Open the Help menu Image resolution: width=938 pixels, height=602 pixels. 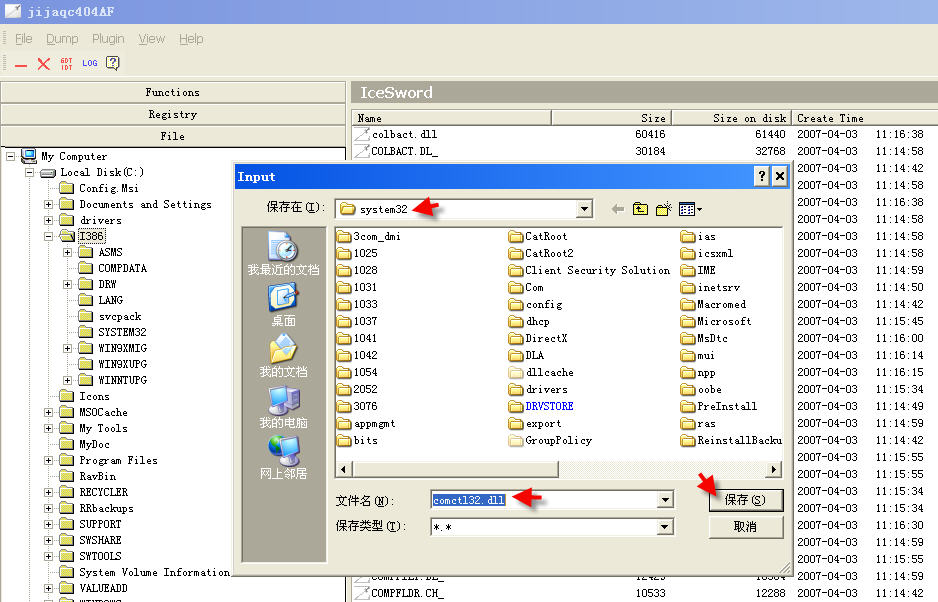pos(191,39)
